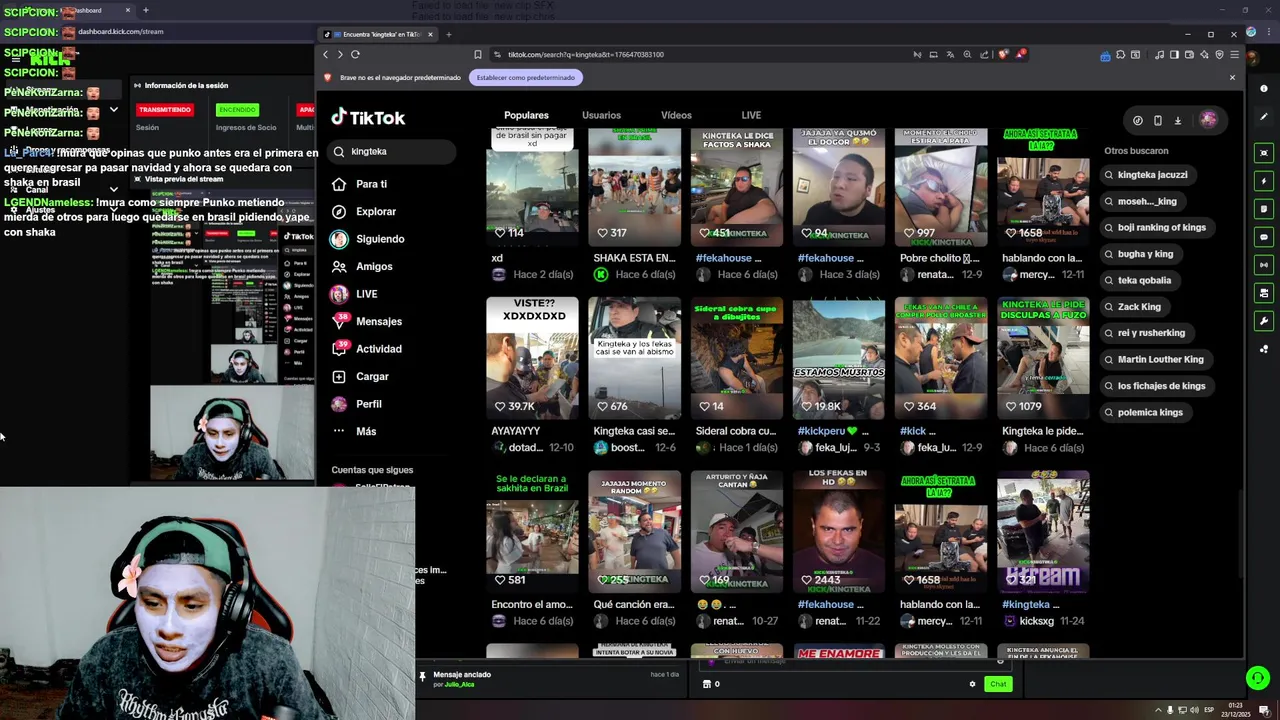Open 'Perfil' in TikTok sidebar
The width and height of the screenshot is (1280, 720).
pyautogui.click(x=356, y=404)
